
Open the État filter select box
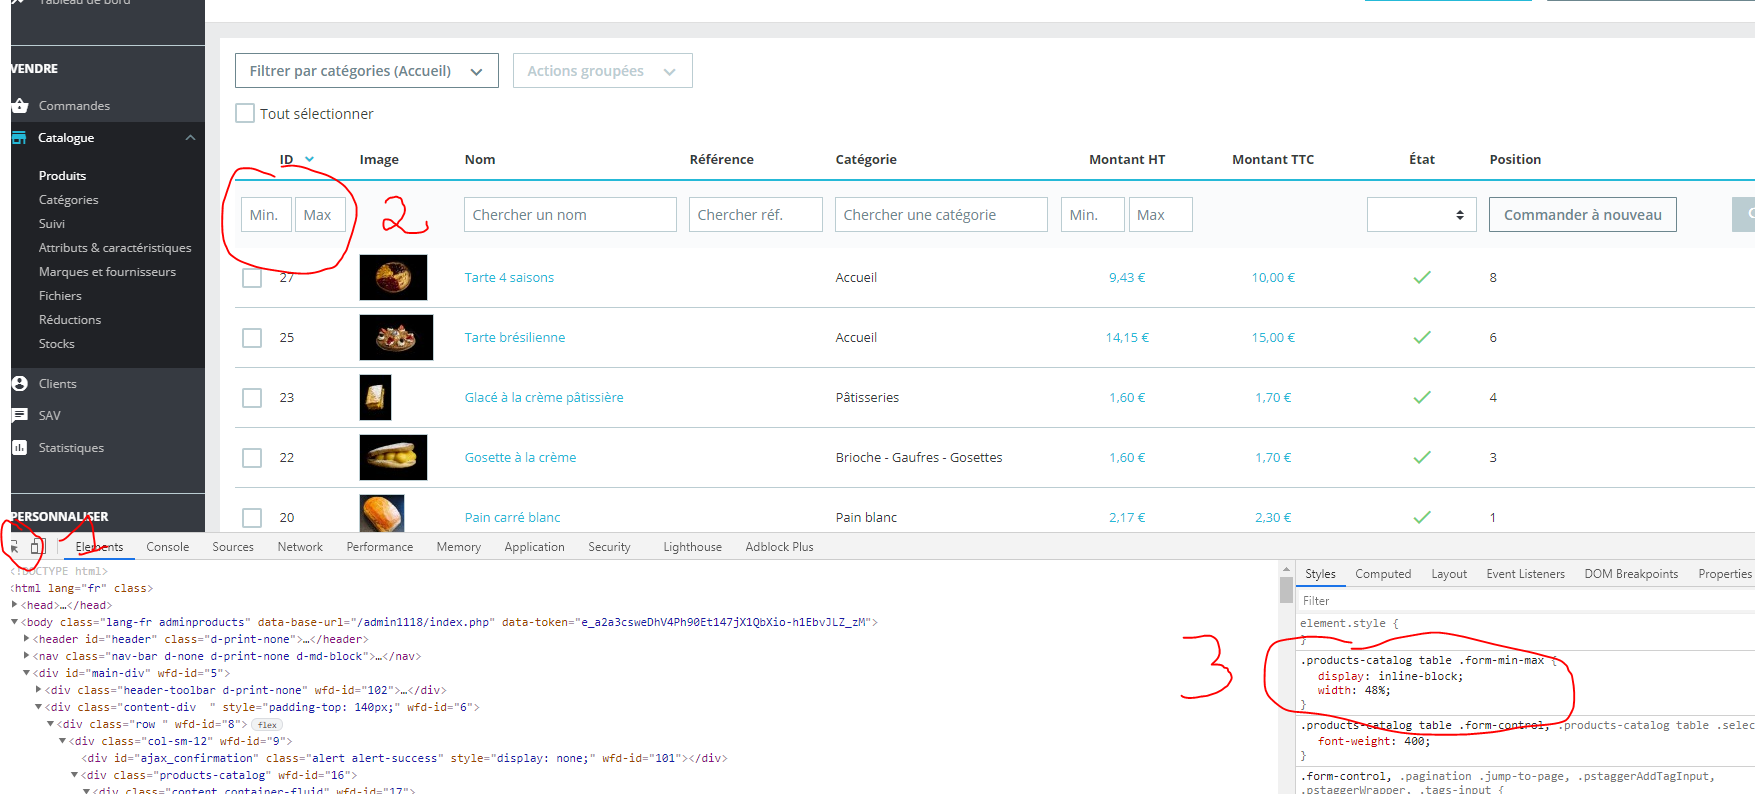(1421, 215)
